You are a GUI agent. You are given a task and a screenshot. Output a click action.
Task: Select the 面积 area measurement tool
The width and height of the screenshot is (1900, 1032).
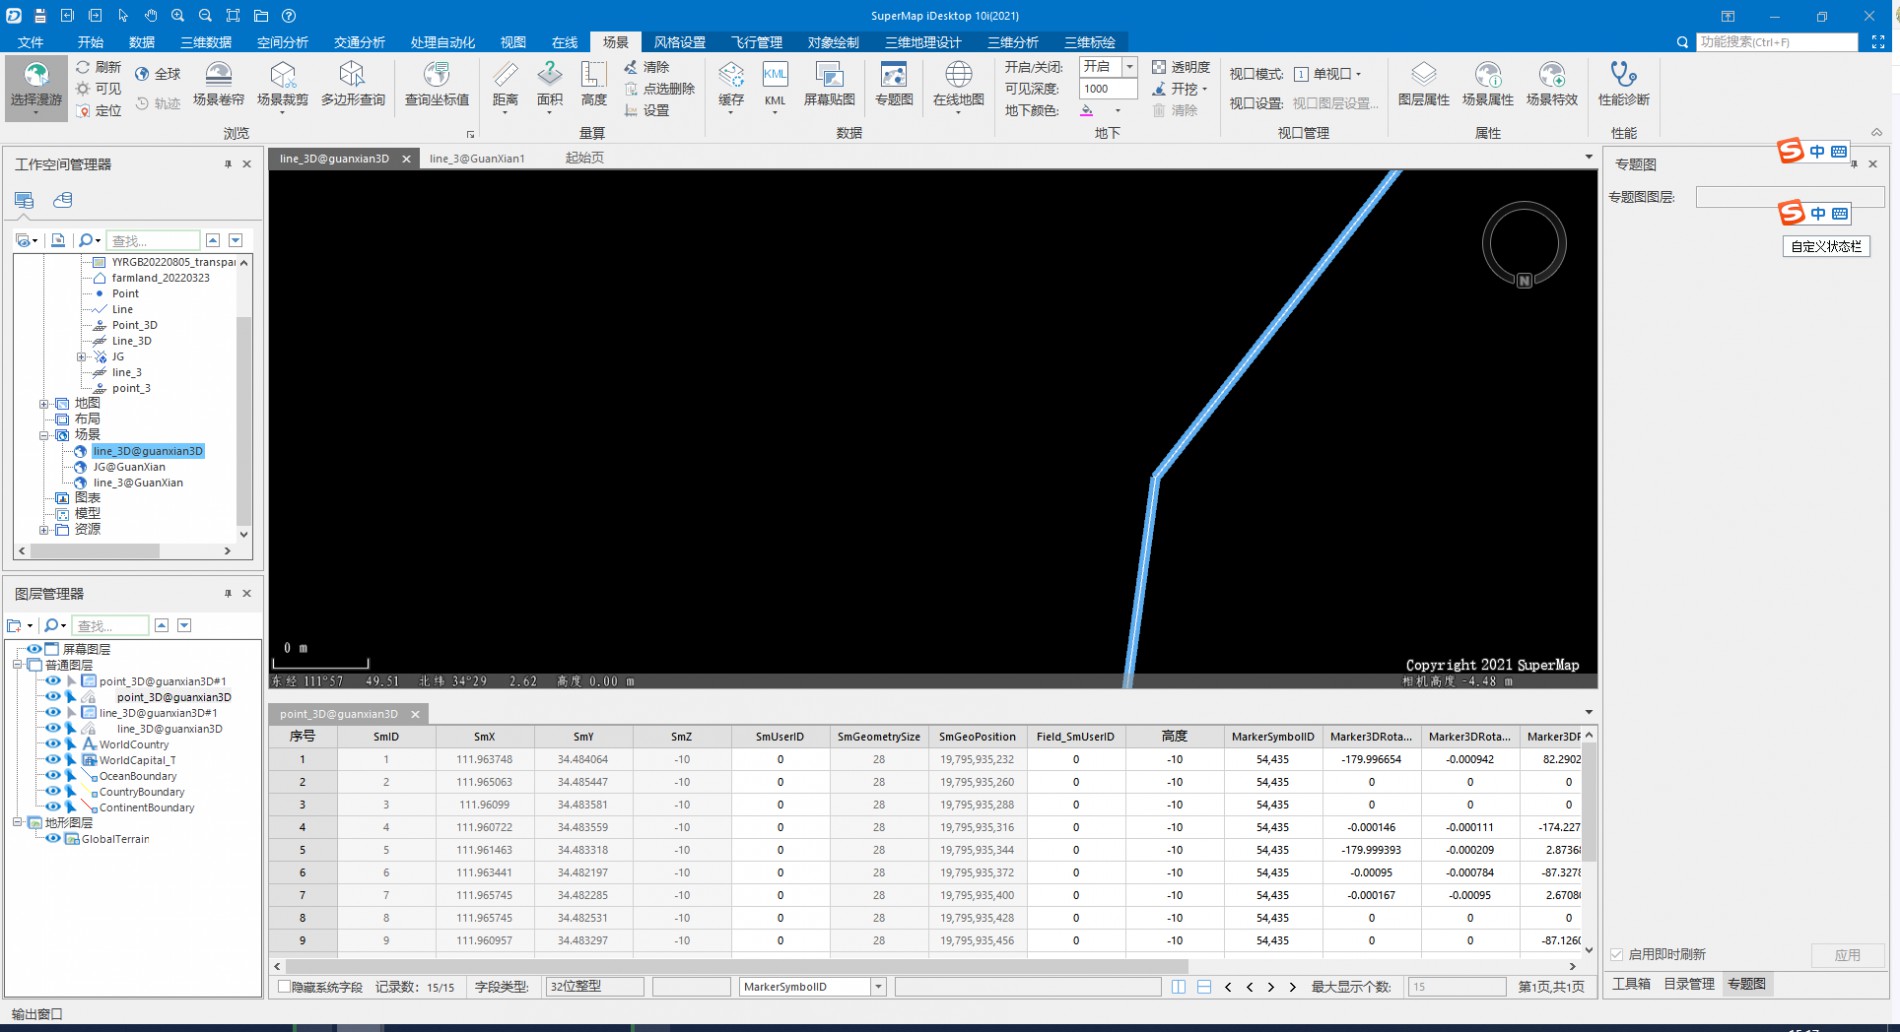[x=549, y=84]
